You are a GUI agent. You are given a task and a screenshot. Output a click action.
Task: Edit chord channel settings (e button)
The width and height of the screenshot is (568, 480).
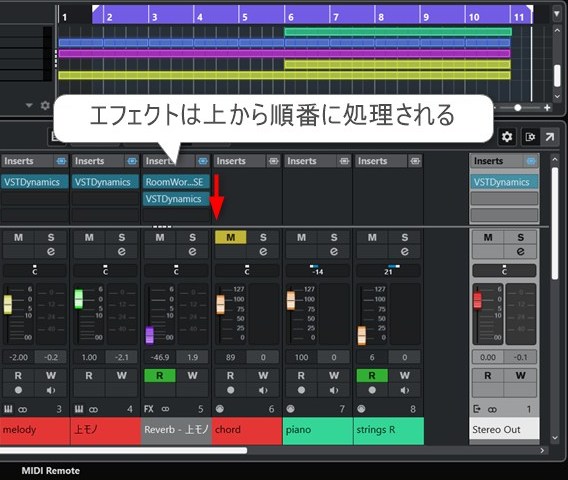(263, 251)
